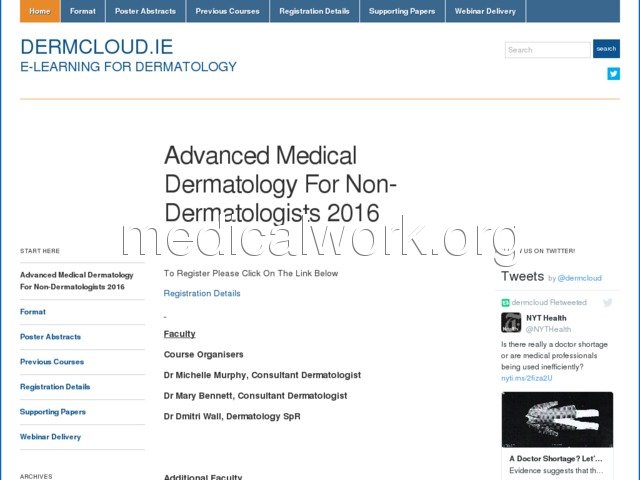The width and height of the screenshot is (640, 480).
Task: Click the ARCHIVES sidebar heading
Action: 36,476
